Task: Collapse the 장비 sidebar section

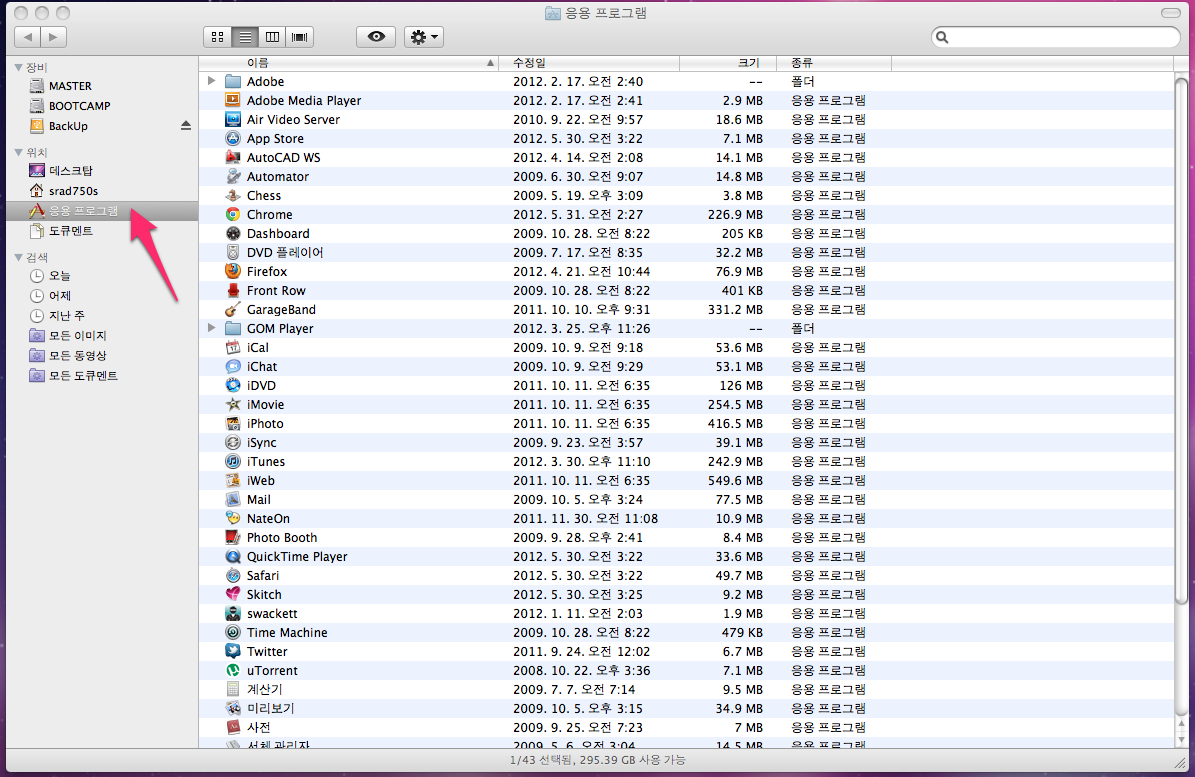Action: click(x=18, y=67)
